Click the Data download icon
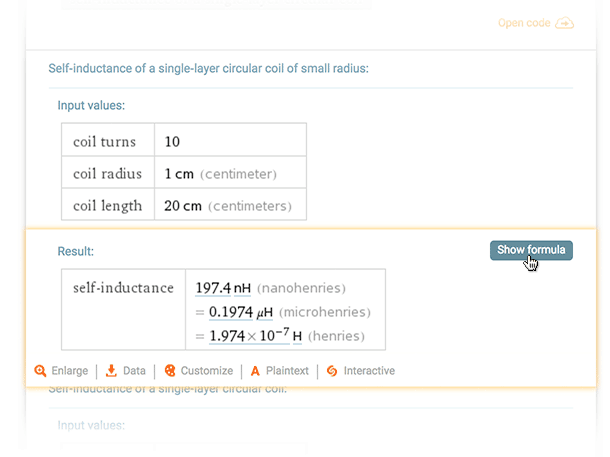The image size is (610, 457). (112, 370)
